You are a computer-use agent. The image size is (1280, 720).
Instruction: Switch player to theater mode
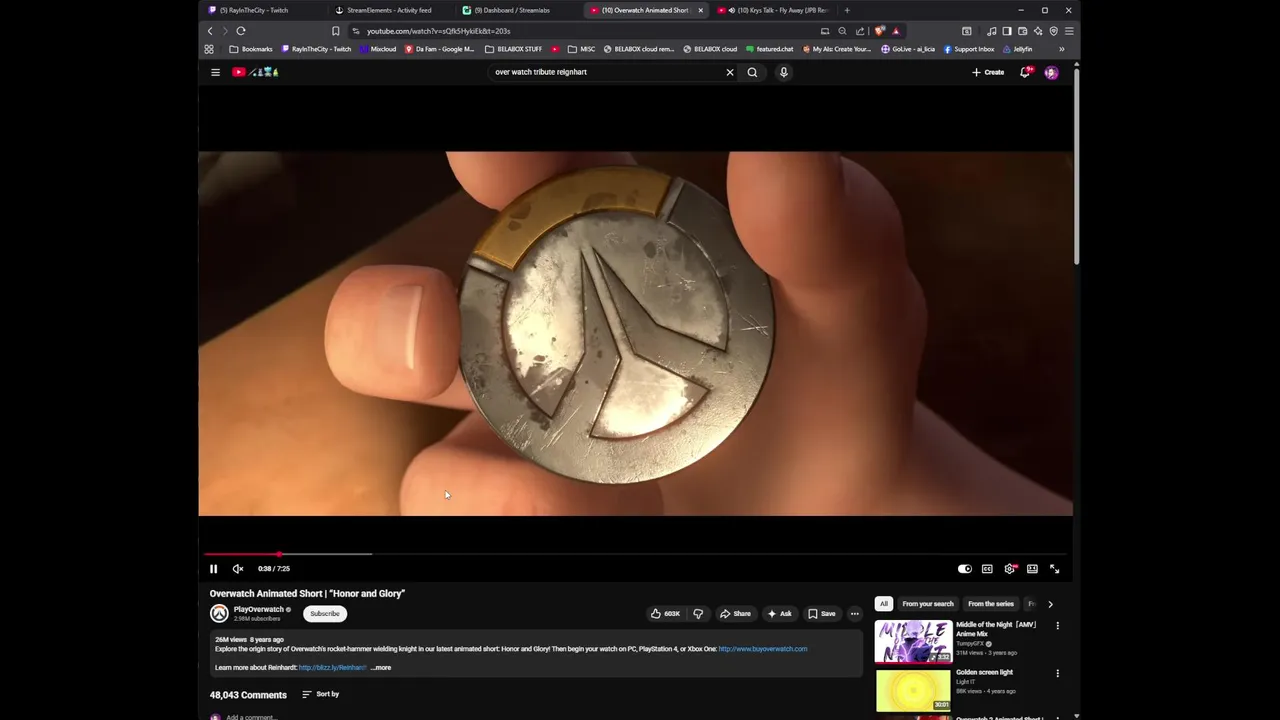(1032, 569)
